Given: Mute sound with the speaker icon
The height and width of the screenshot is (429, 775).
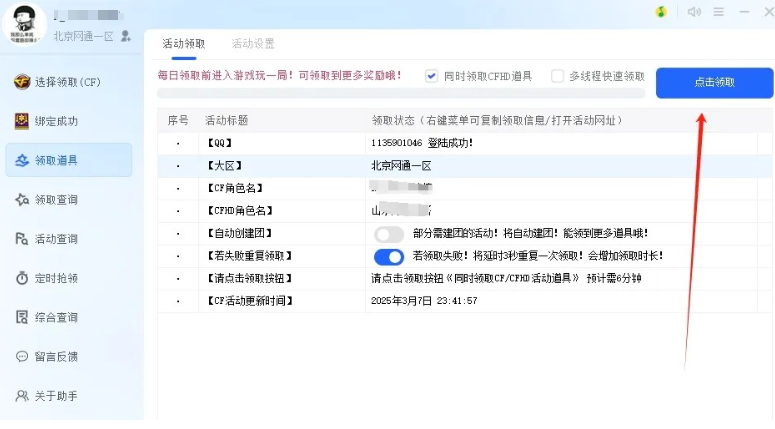Looking at the screenshot, I should tap(694, 12).
